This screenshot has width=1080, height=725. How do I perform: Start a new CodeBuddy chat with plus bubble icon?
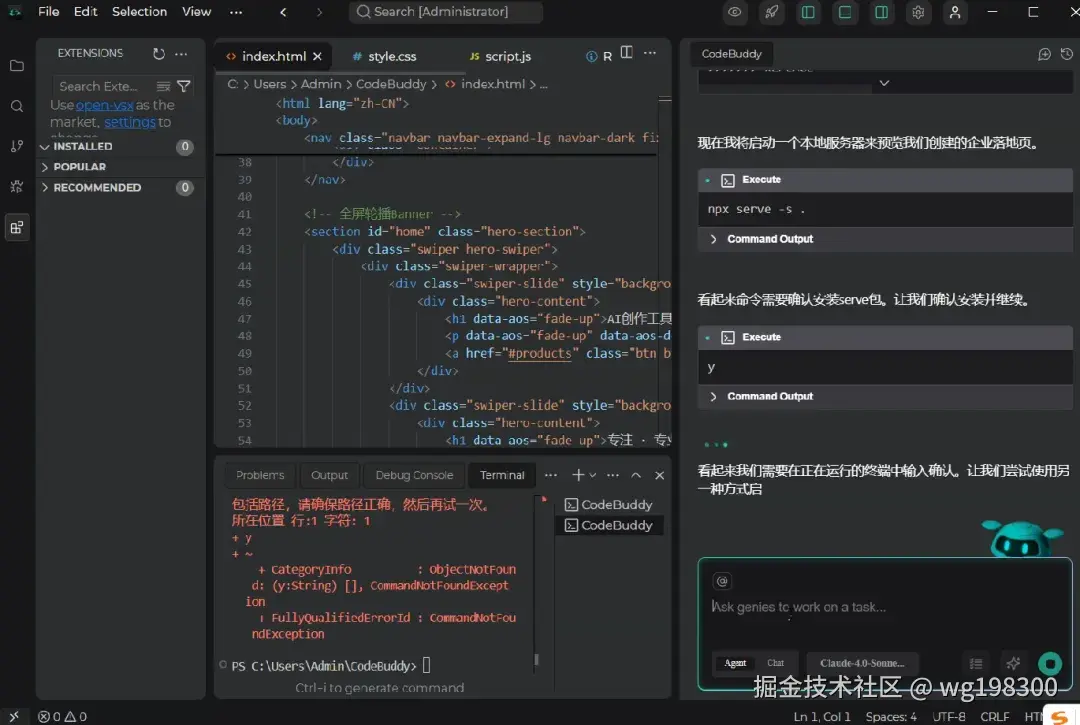click(1044, 54)
